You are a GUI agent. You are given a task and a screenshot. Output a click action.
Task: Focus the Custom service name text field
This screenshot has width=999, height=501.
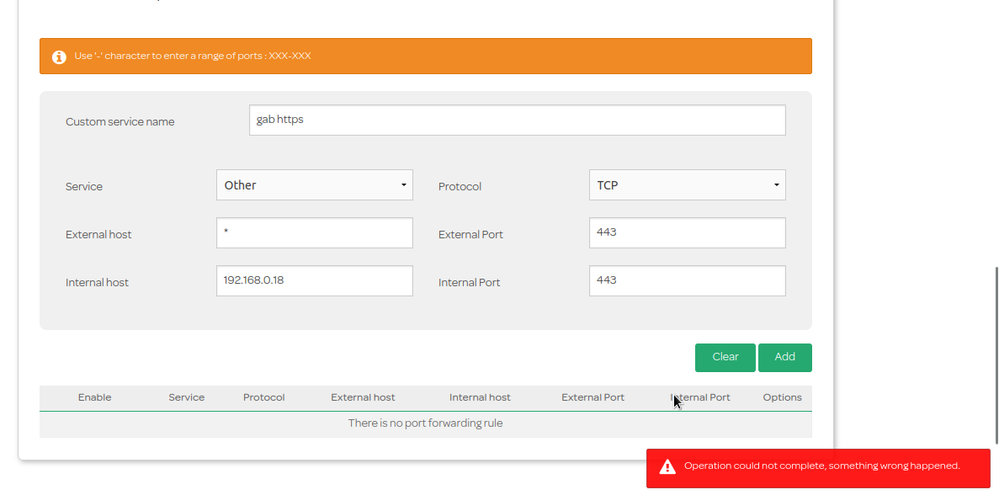[517, 120]
